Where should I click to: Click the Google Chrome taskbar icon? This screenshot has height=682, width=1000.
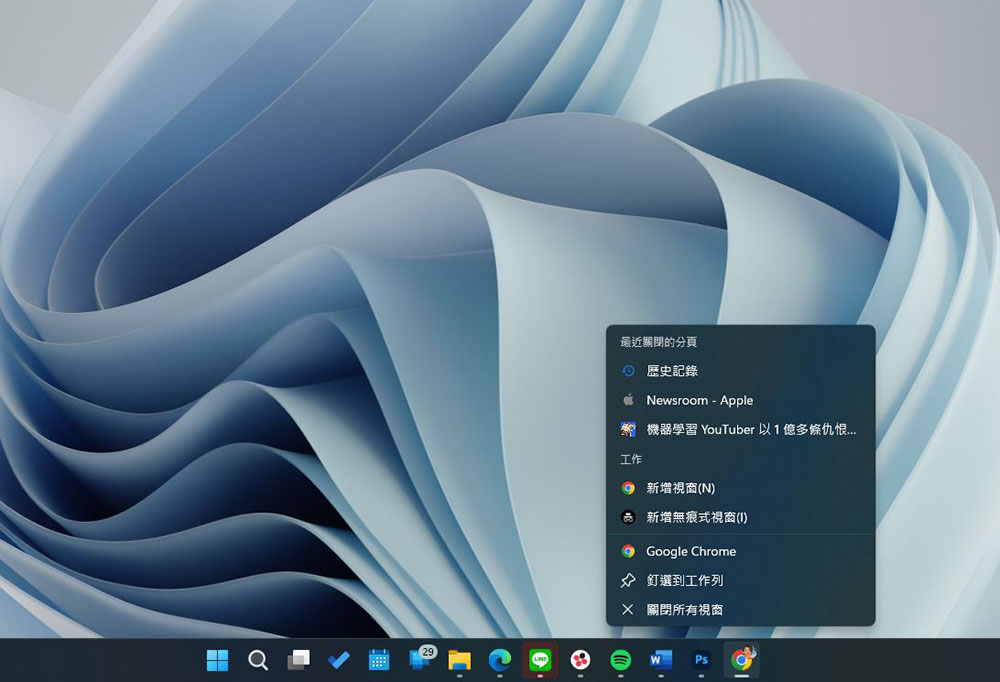(741, 660)
